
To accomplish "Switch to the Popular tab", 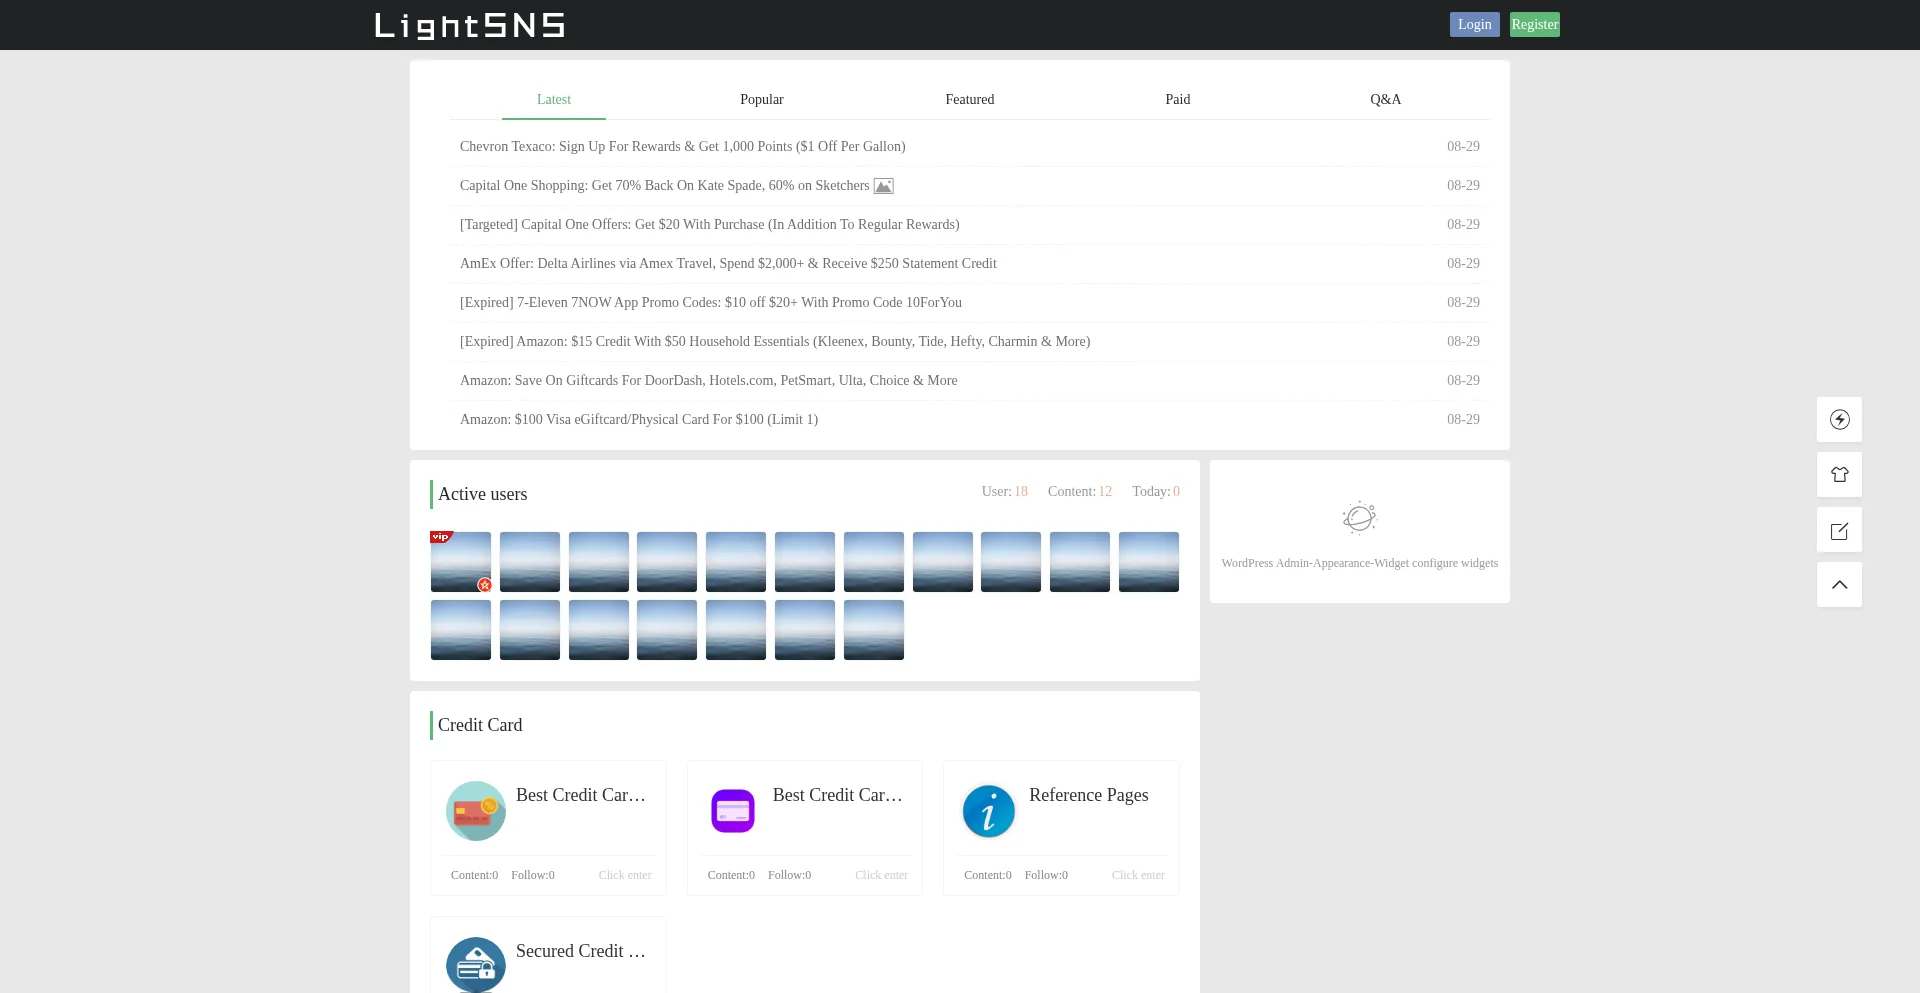I will coord(762,100).
